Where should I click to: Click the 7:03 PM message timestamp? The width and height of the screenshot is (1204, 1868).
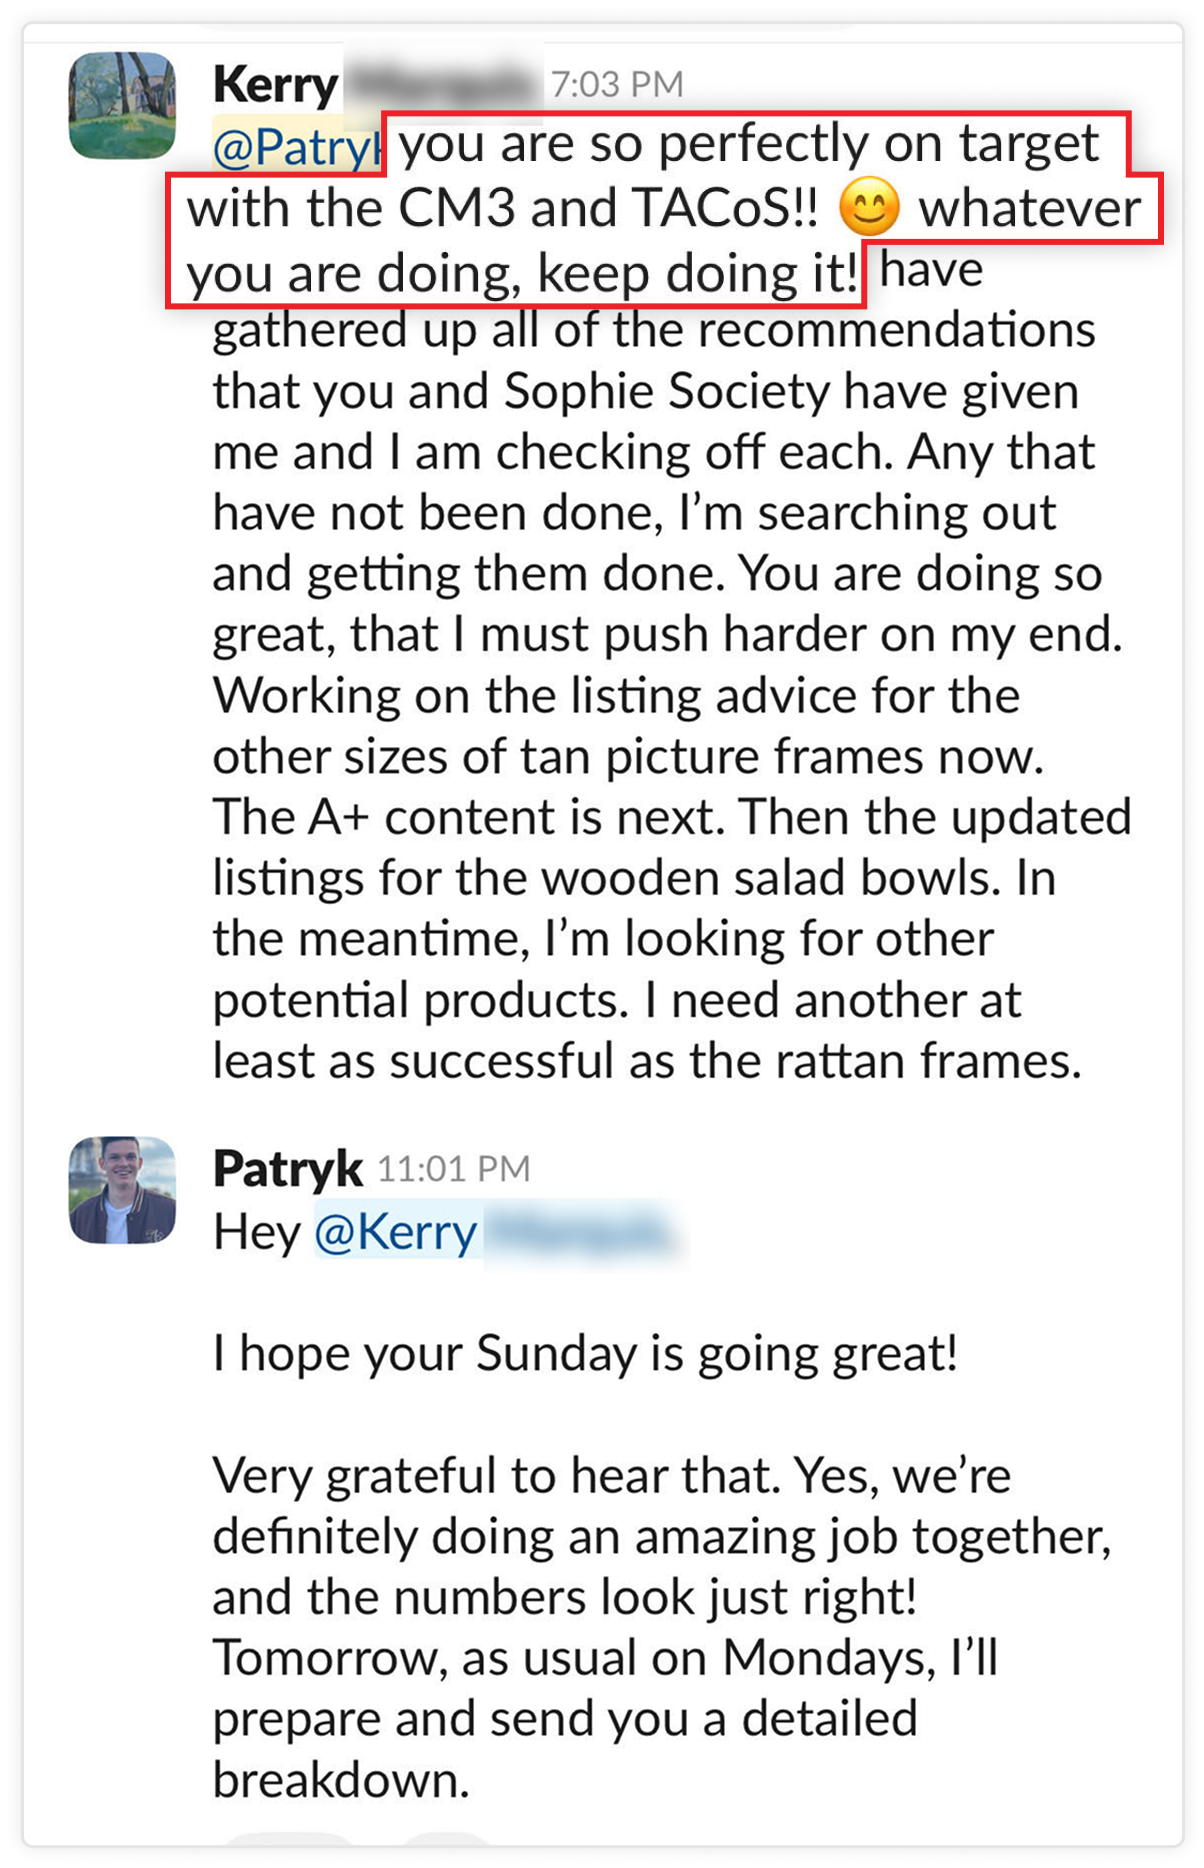616,85
